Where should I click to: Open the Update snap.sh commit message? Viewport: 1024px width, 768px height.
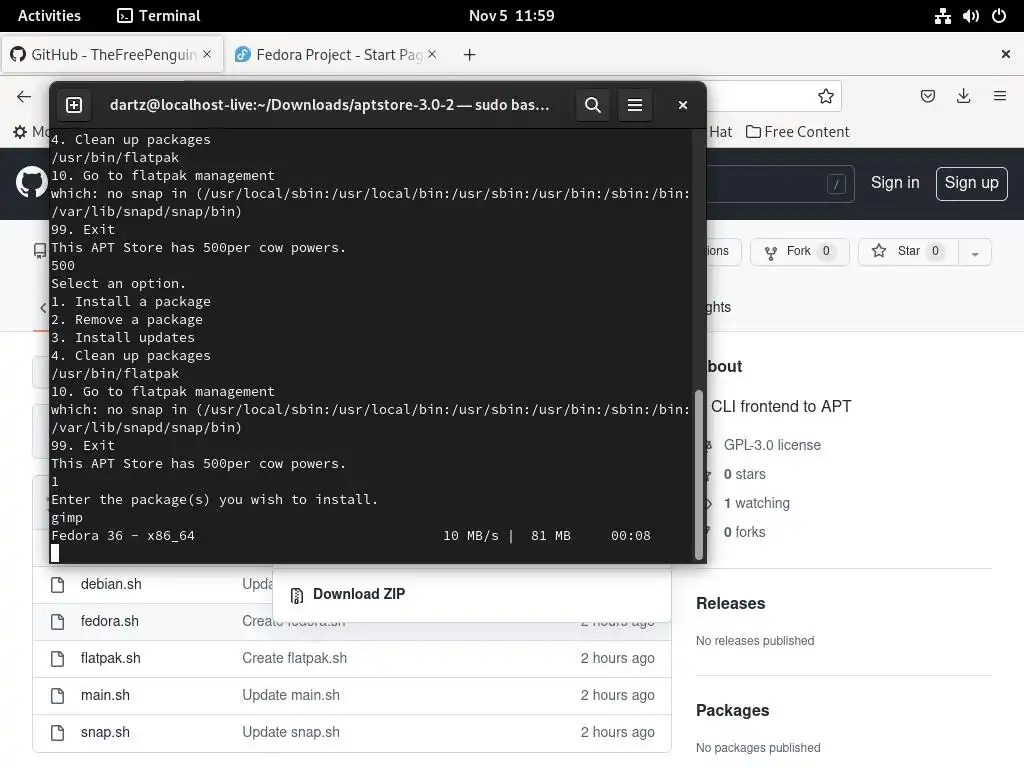pos(291,733)
